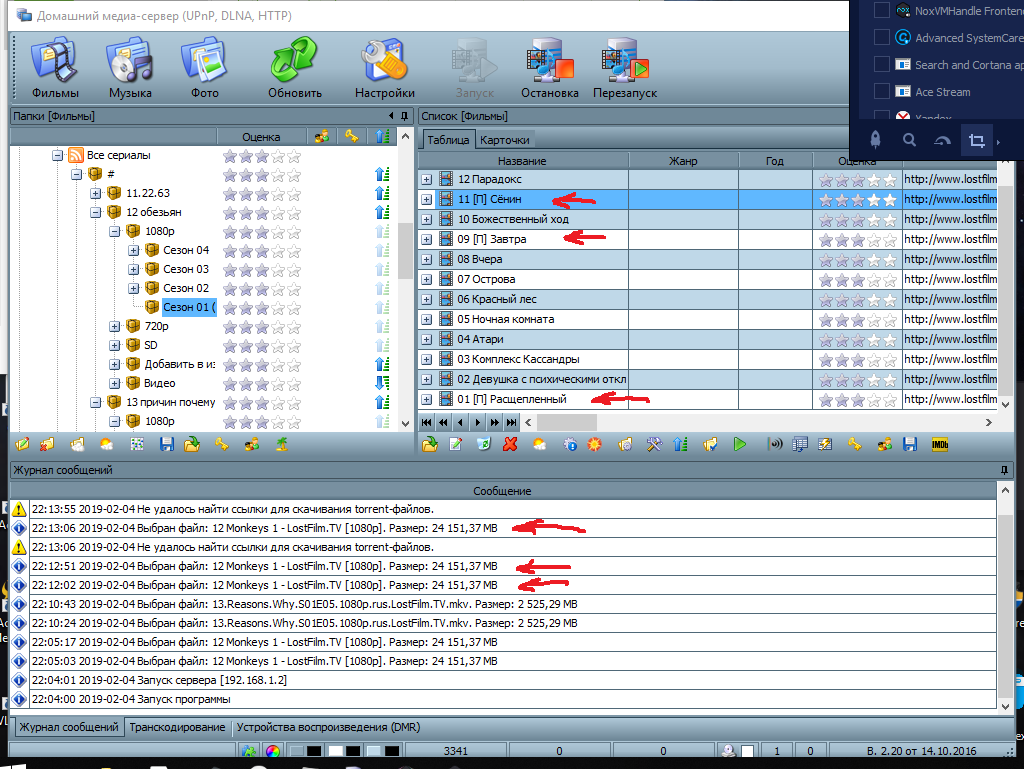Enable the NoxVMHandle Frontend checkbox
The width and height of the screenshot is (1024, 769).
(881, 11)
